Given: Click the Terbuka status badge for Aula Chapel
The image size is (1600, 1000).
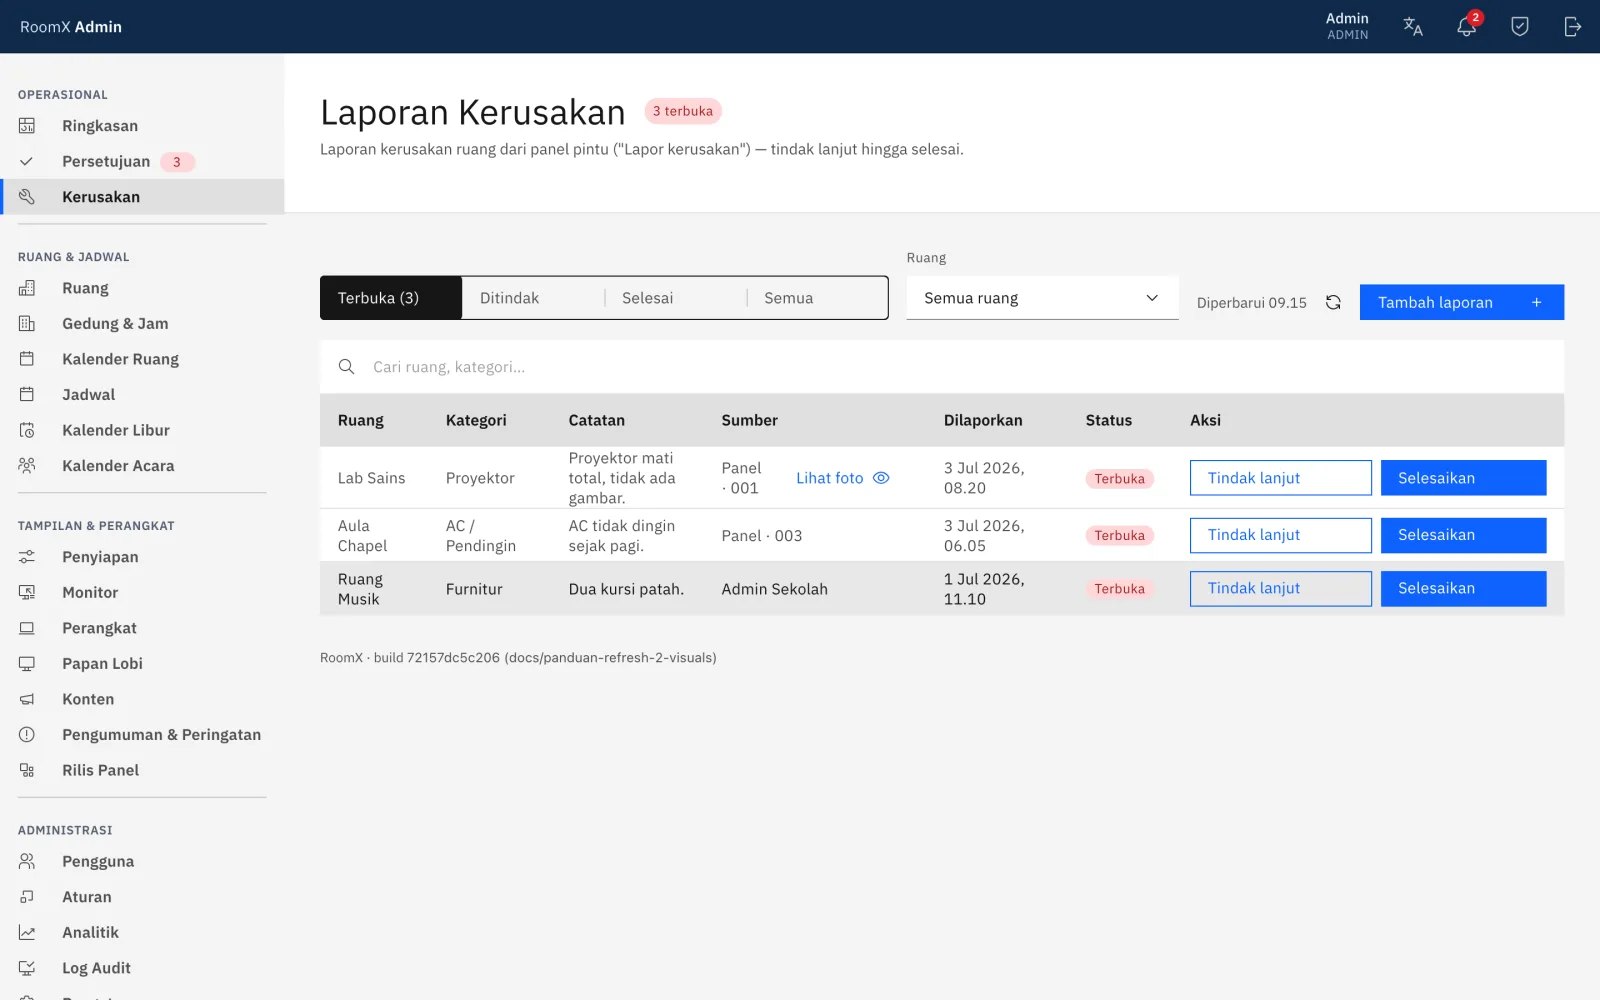Looking at the screenshot, I should 1119,536.
